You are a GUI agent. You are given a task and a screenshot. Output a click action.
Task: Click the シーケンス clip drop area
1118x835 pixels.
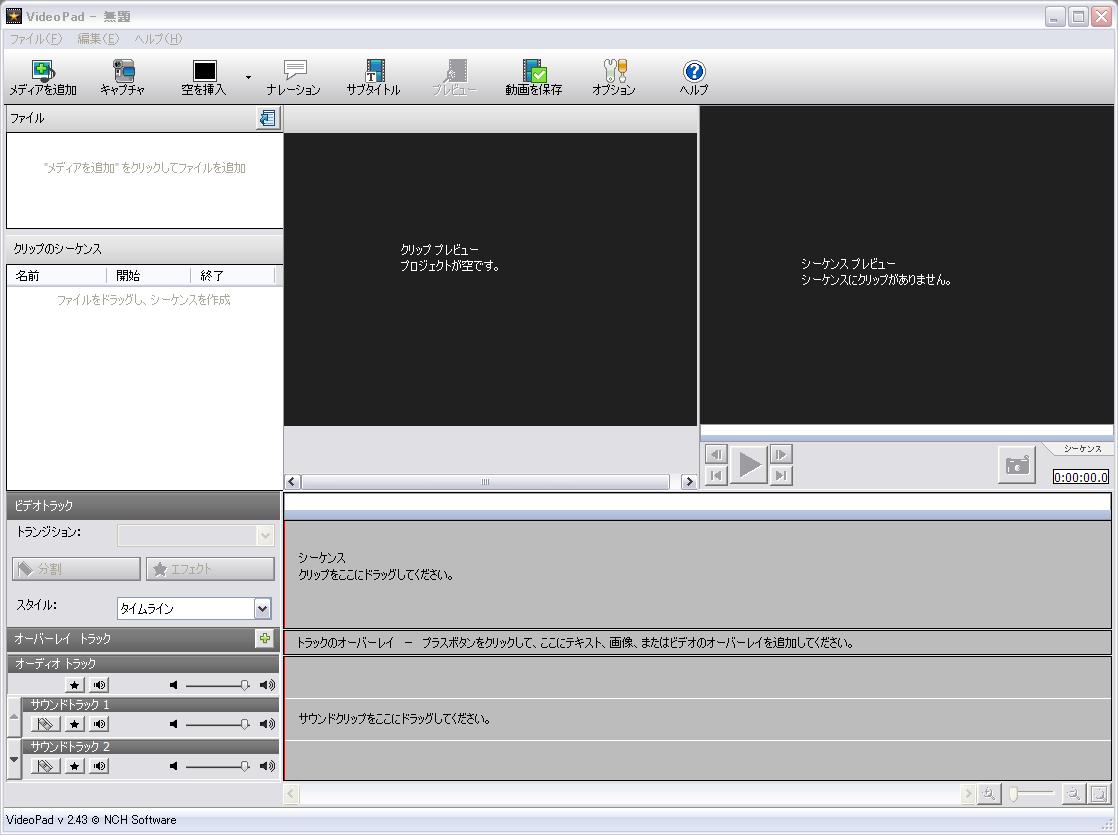coord(697,574)
